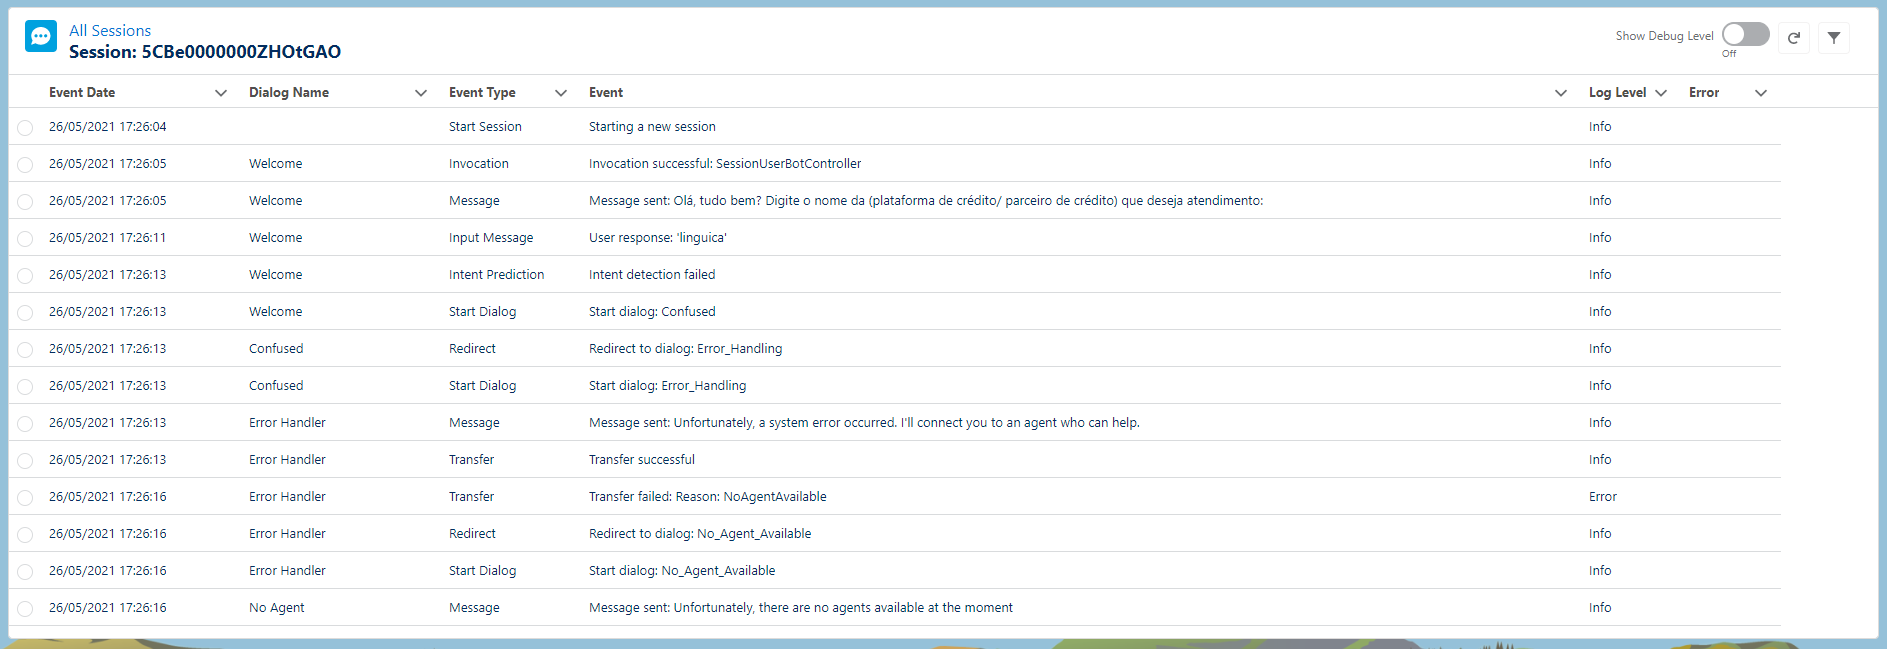Select the Intent Prediction row radio button
This screenshot has height=649, width=1887.
pyautogui.click(x=25, y=276)
